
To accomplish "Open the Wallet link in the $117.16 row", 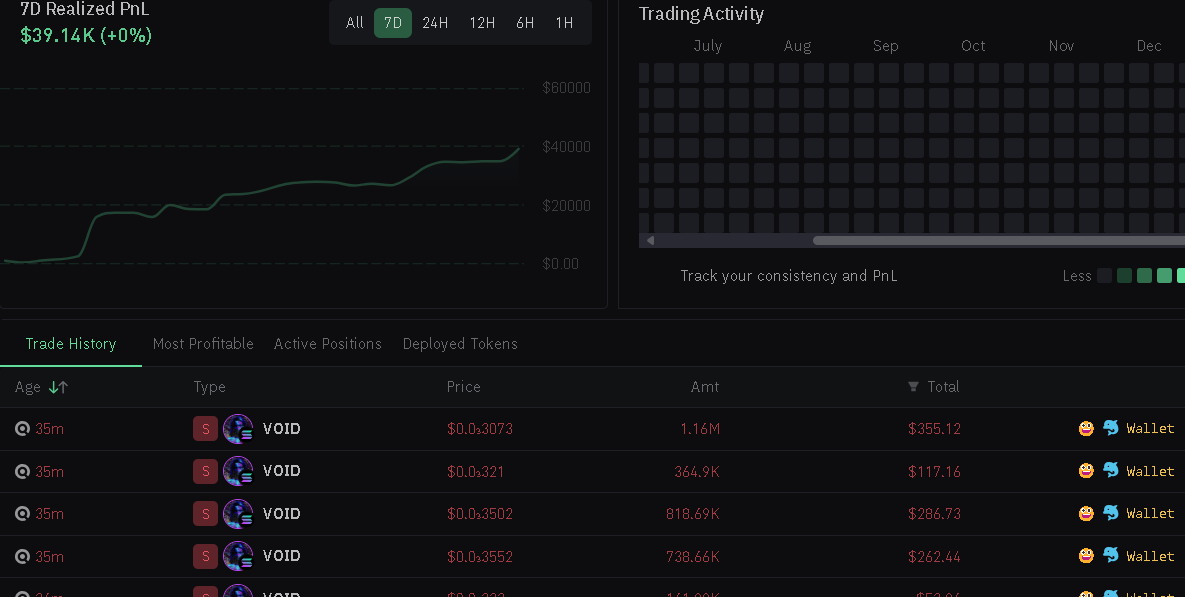I will (x=1150, y=472).
